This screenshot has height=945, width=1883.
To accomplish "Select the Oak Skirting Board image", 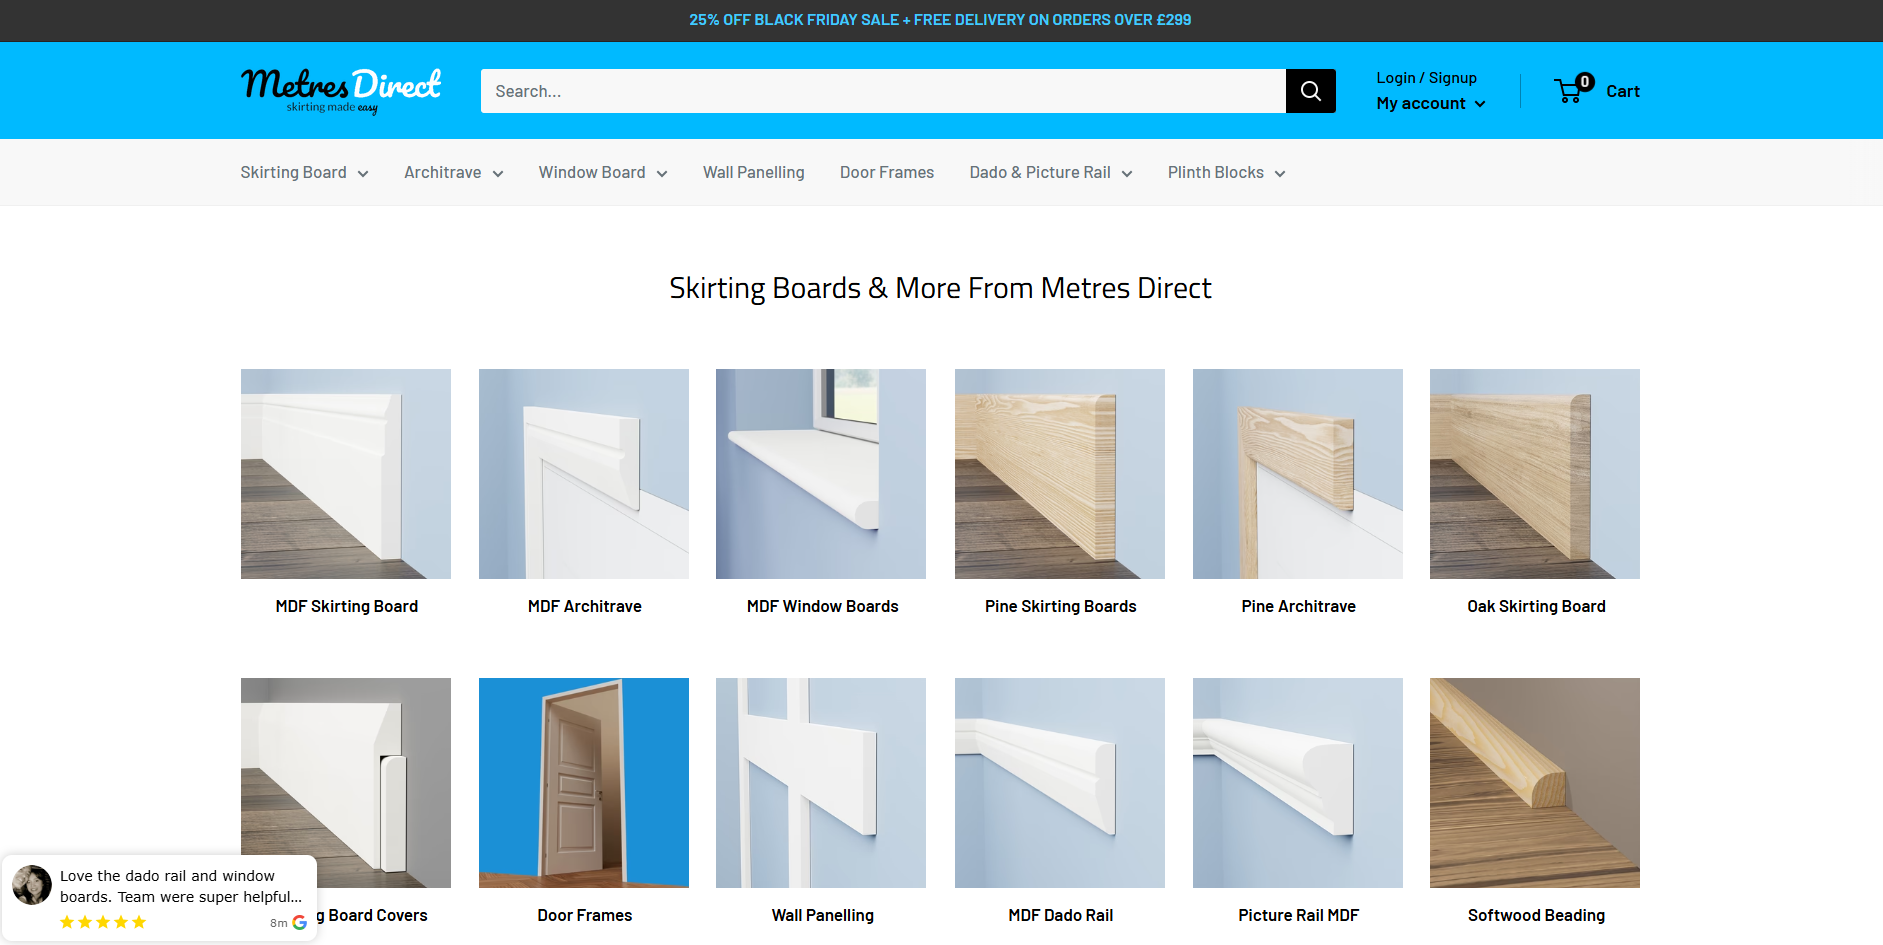I will click(1534, 474).
